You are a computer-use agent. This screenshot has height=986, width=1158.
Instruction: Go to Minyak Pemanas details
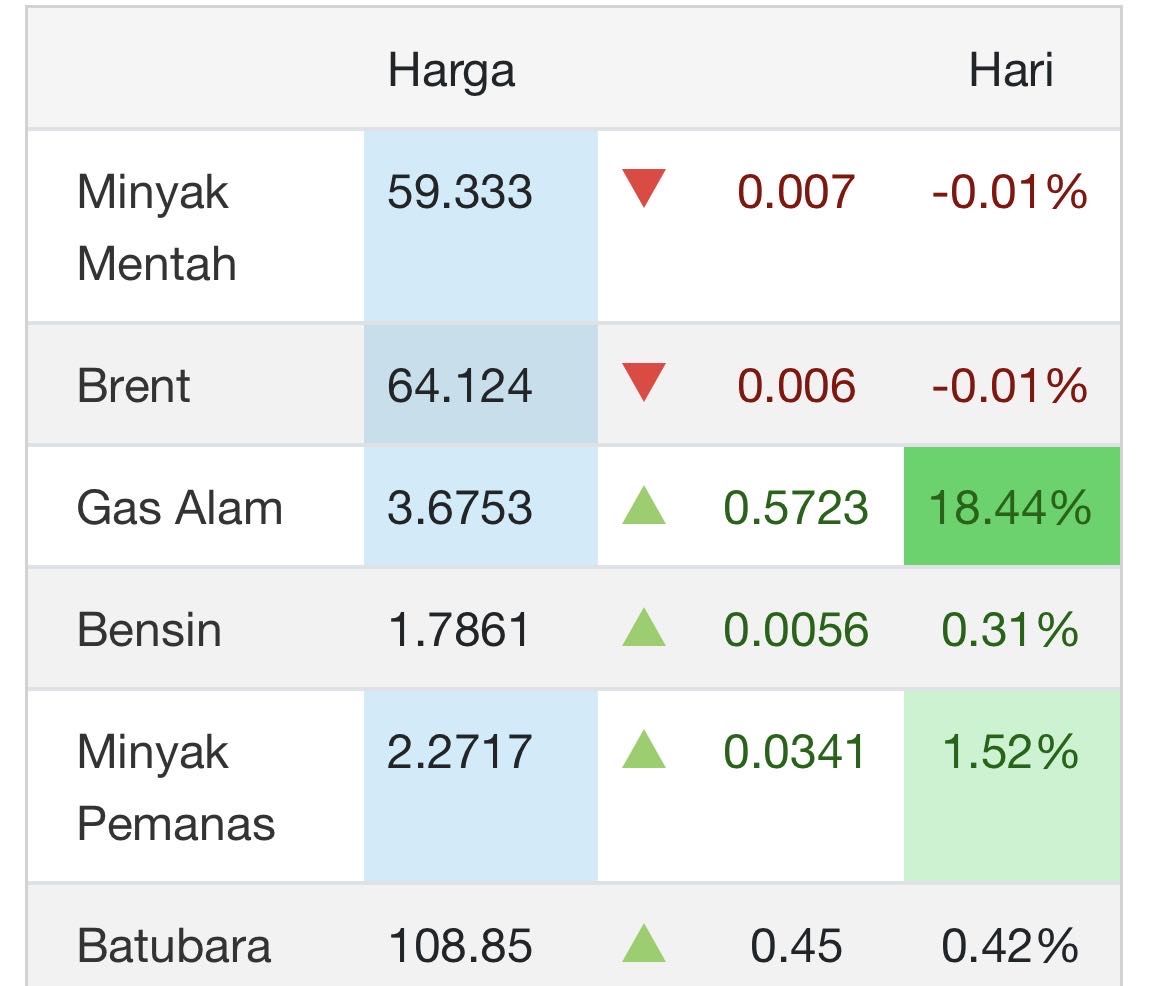point(176,788)
